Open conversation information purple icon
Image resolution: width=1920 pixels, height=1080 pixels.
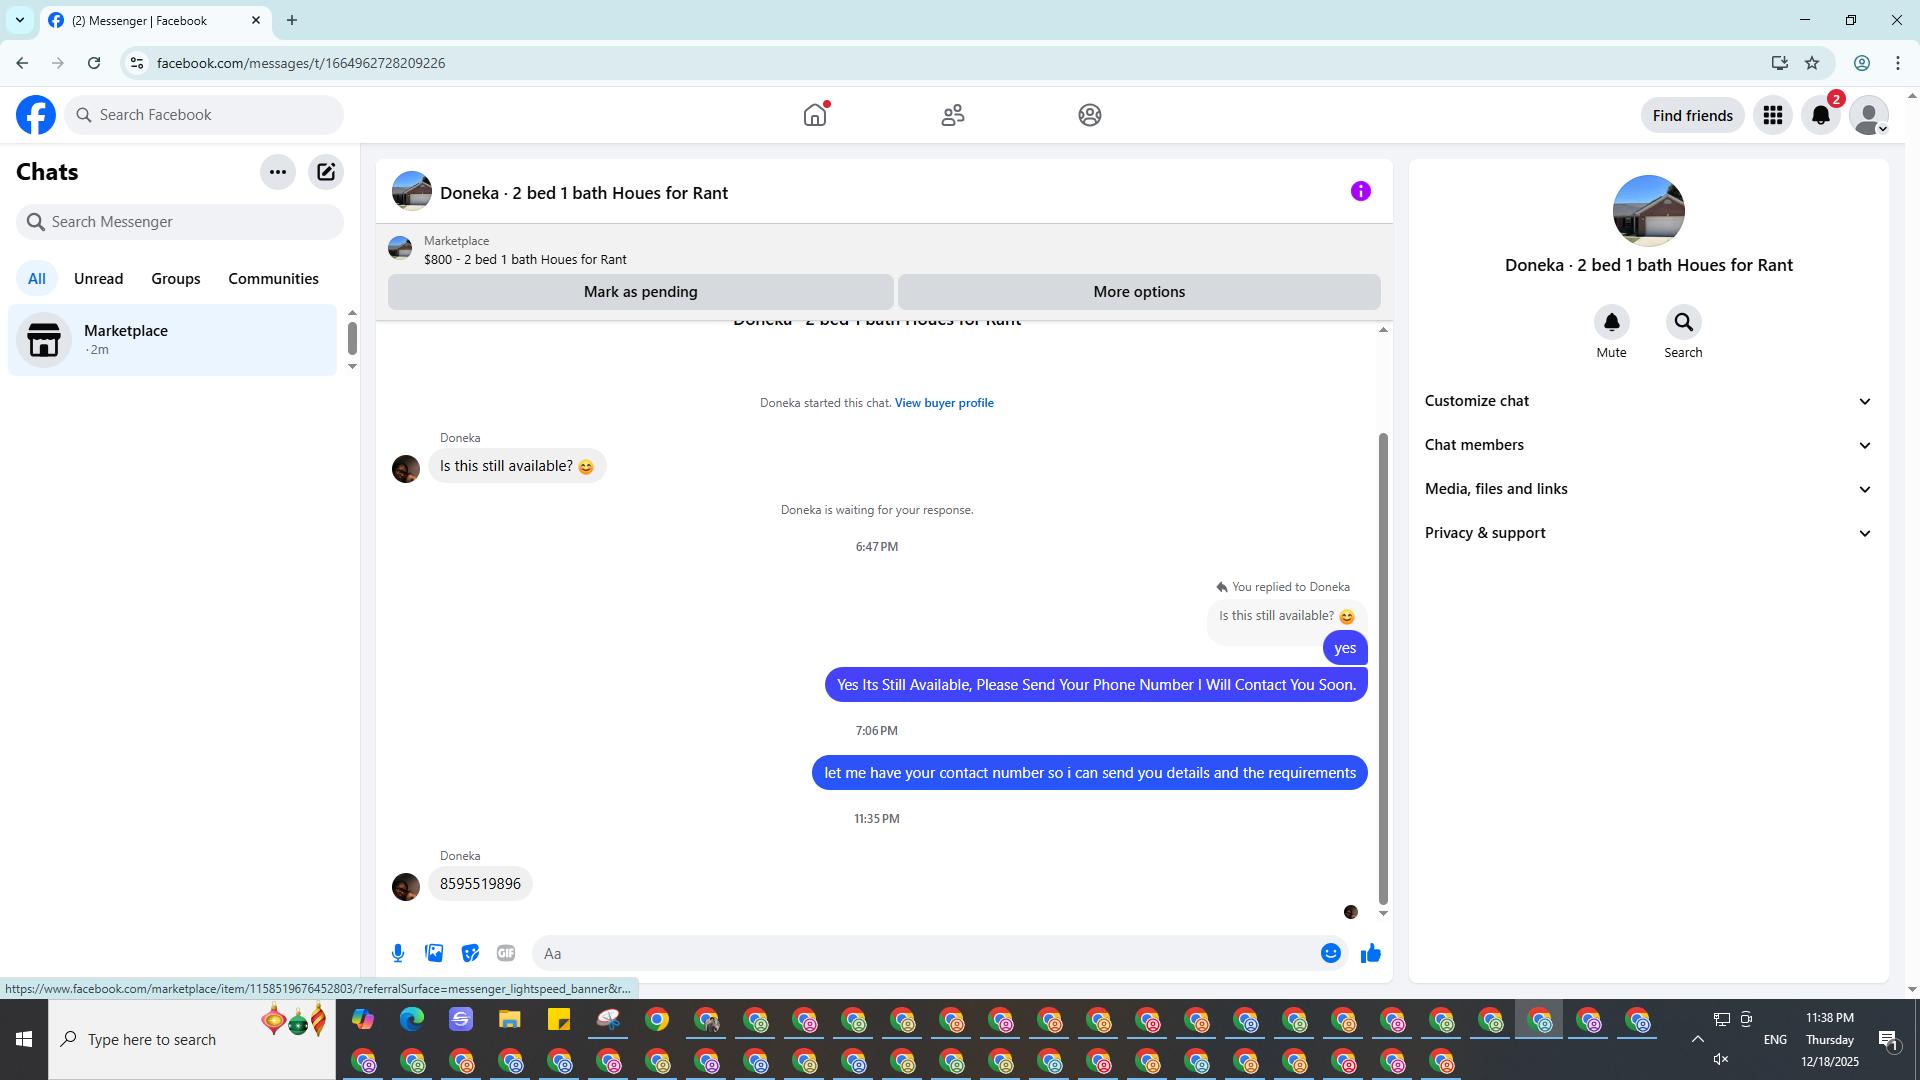coord(1360,191)
